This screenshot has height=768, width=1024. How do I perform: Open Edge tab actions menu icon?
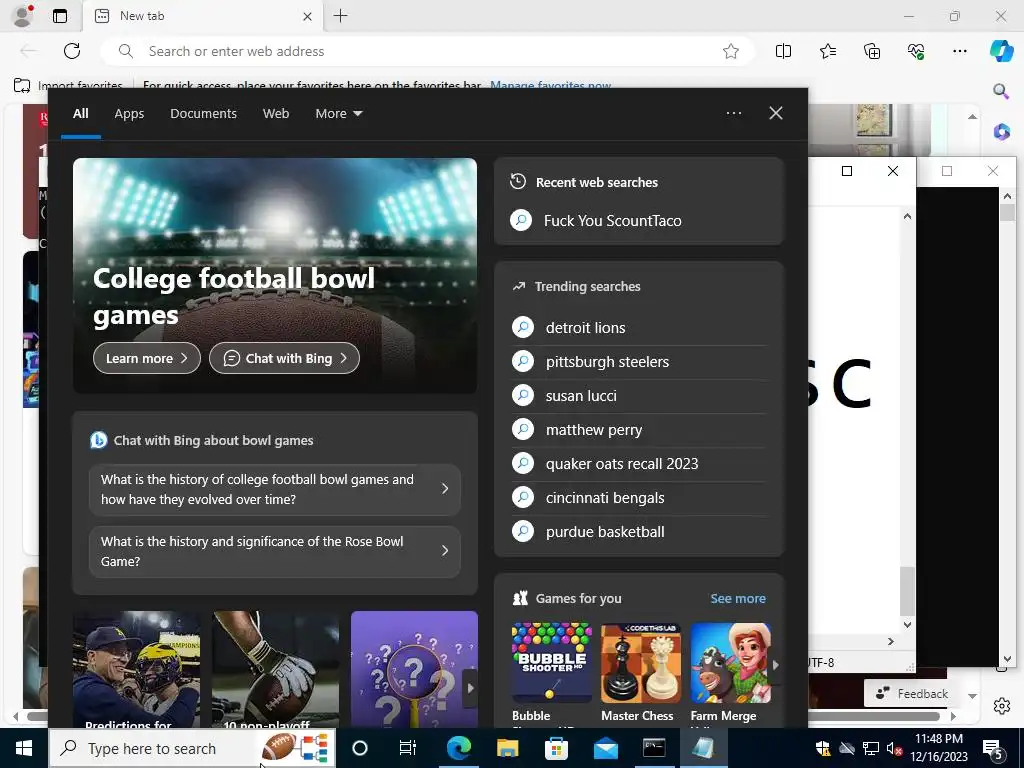coord(60,16)
